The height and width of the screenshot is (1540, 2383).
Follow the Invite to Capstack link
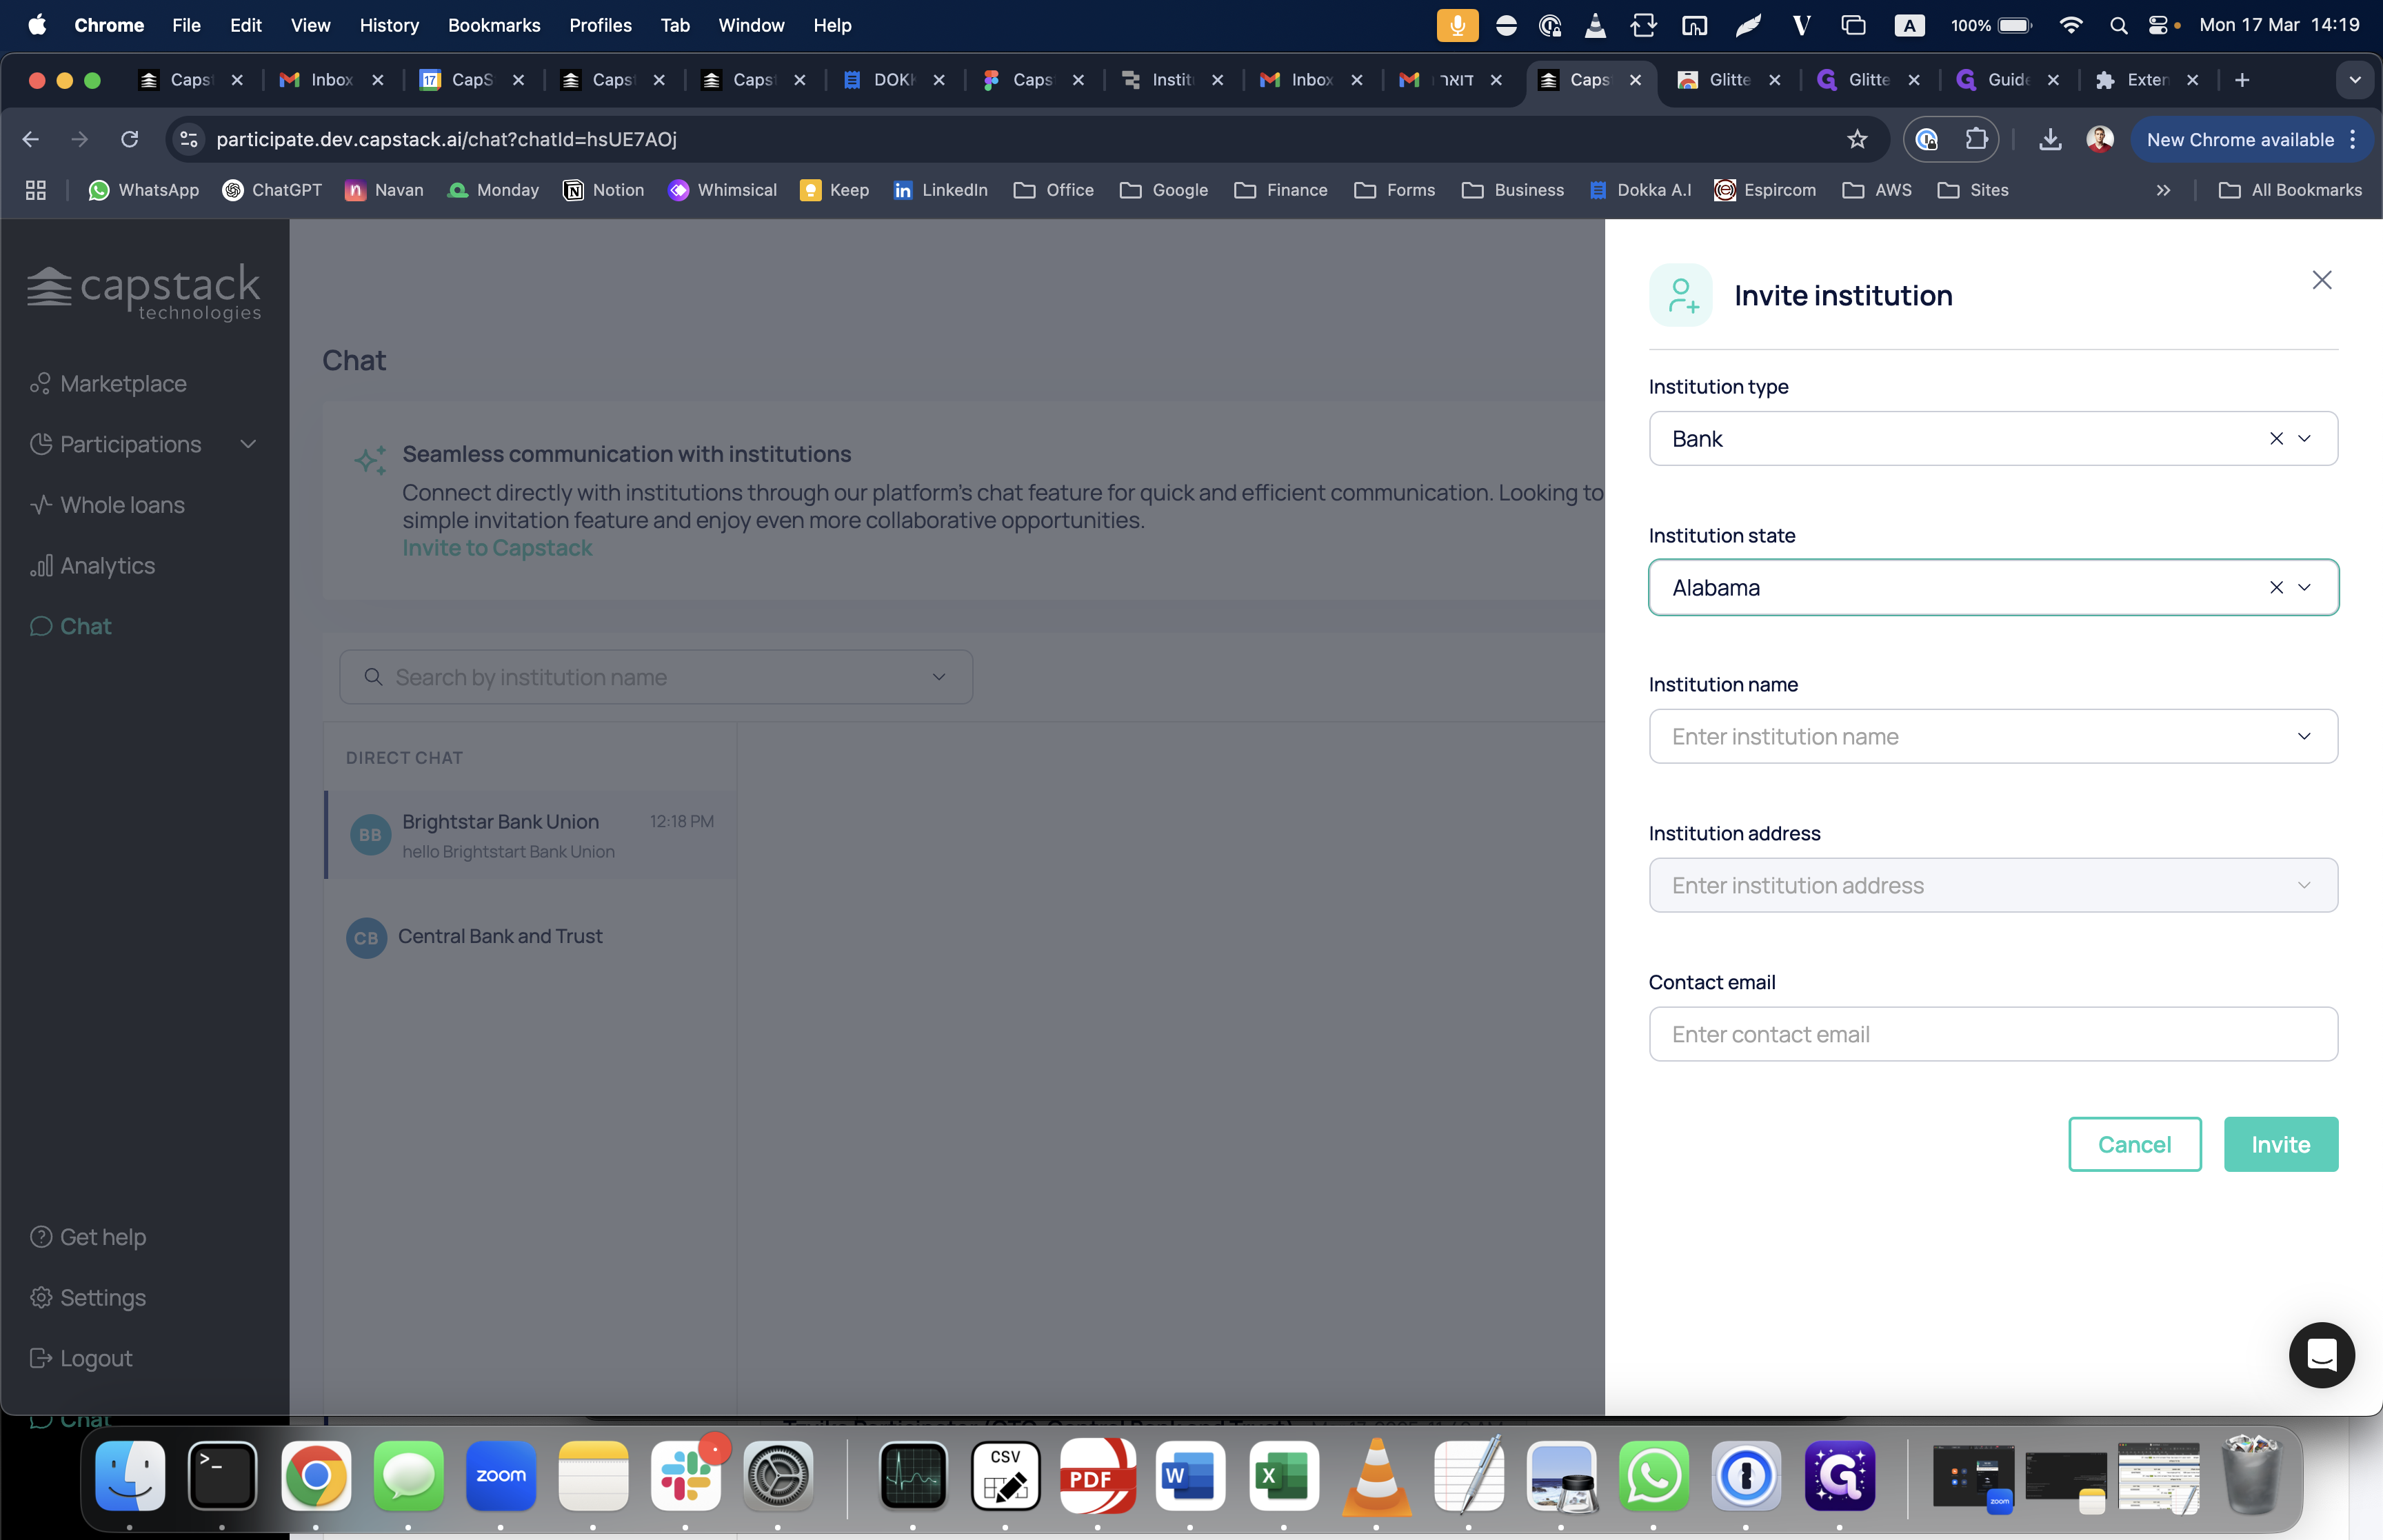(x=497, y=548)
